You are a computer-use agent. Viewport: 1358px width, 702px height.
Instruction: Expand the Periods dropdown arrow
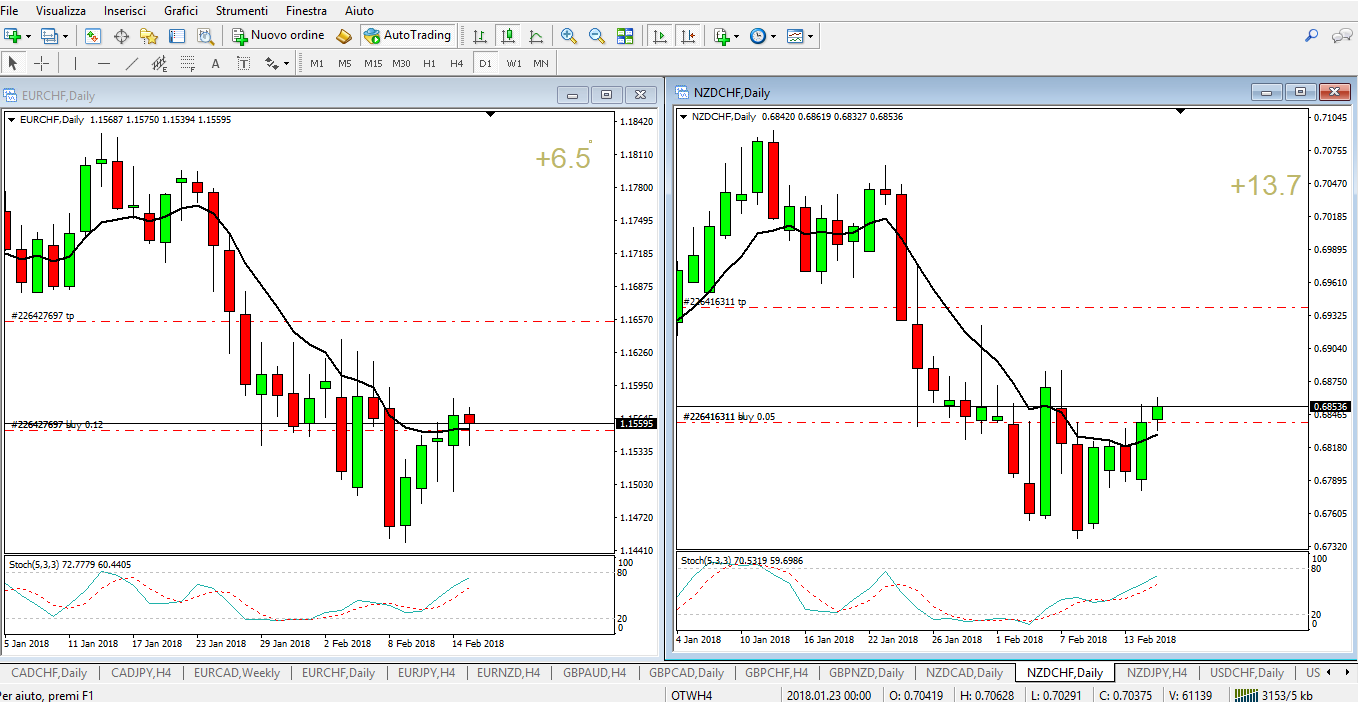coord(773,36)
